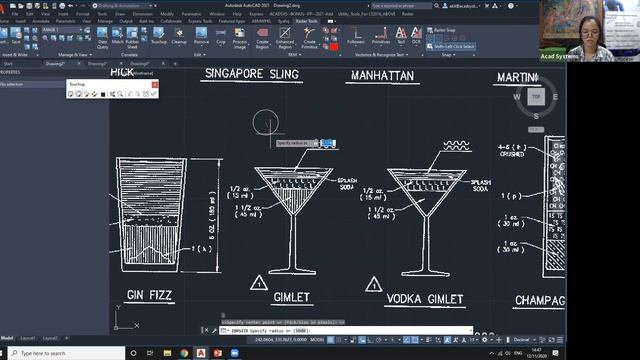Image resolution: width=640 pixels, height=360 pixels.
Task: Open the Process Image tool
Action: tap(240, 38)
